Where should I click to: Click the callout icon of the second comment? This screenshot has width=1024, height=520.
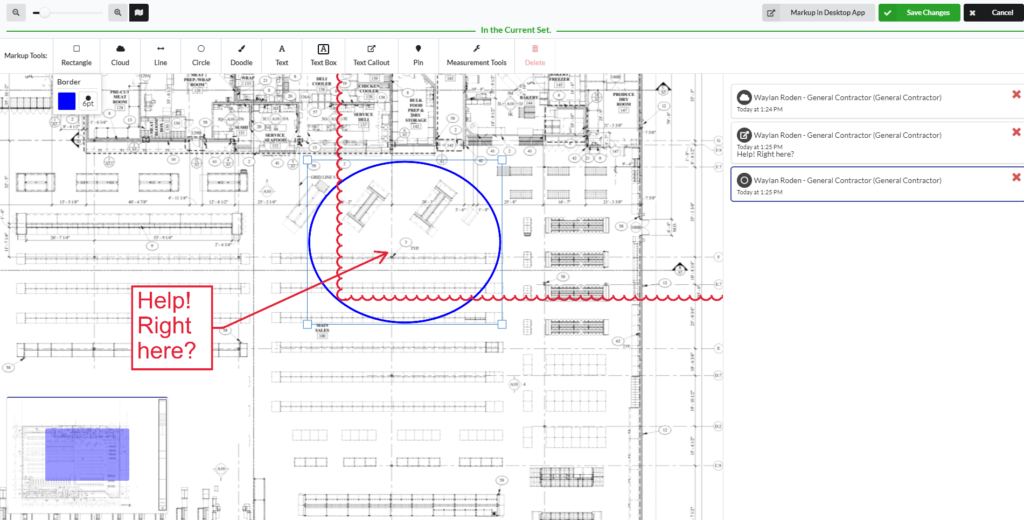click(x=744, y=135)
